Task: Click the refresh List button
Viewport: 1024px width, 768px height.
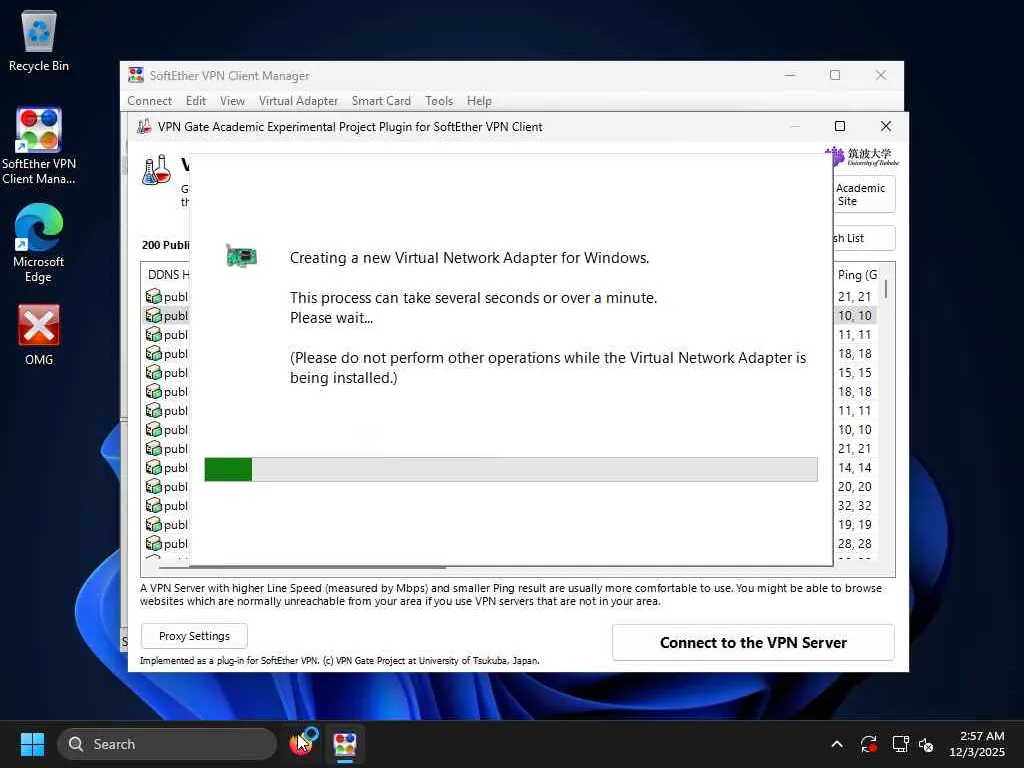Action: point(864,238)
